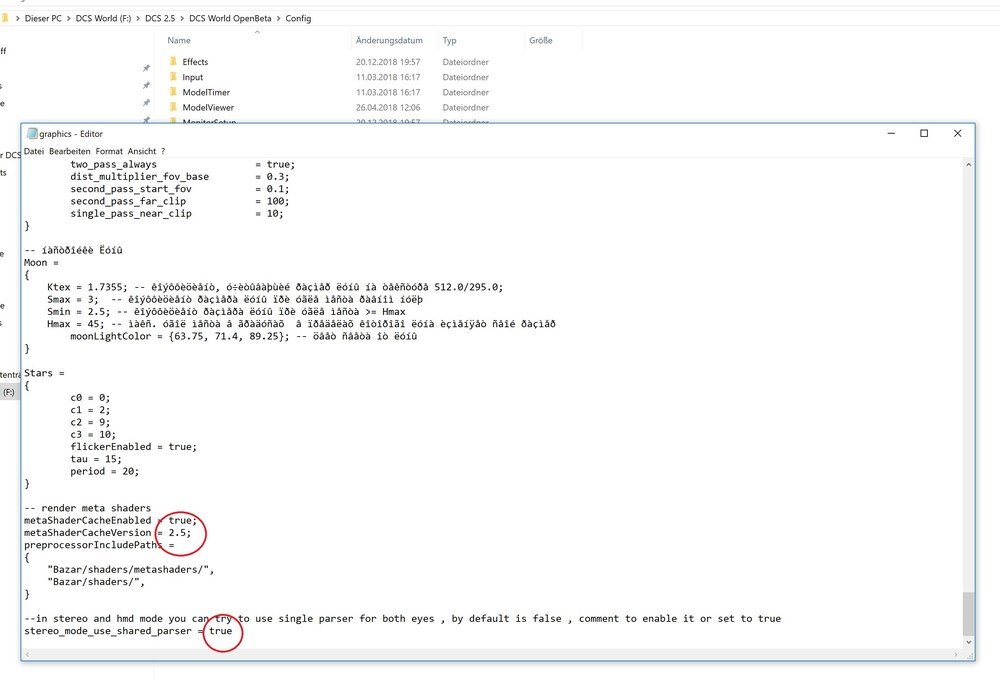The width and height of the screenshot is (1000, 680).
Task: Go to DCS 2.5 breadcrumb
Action: [x=160, y=18]
